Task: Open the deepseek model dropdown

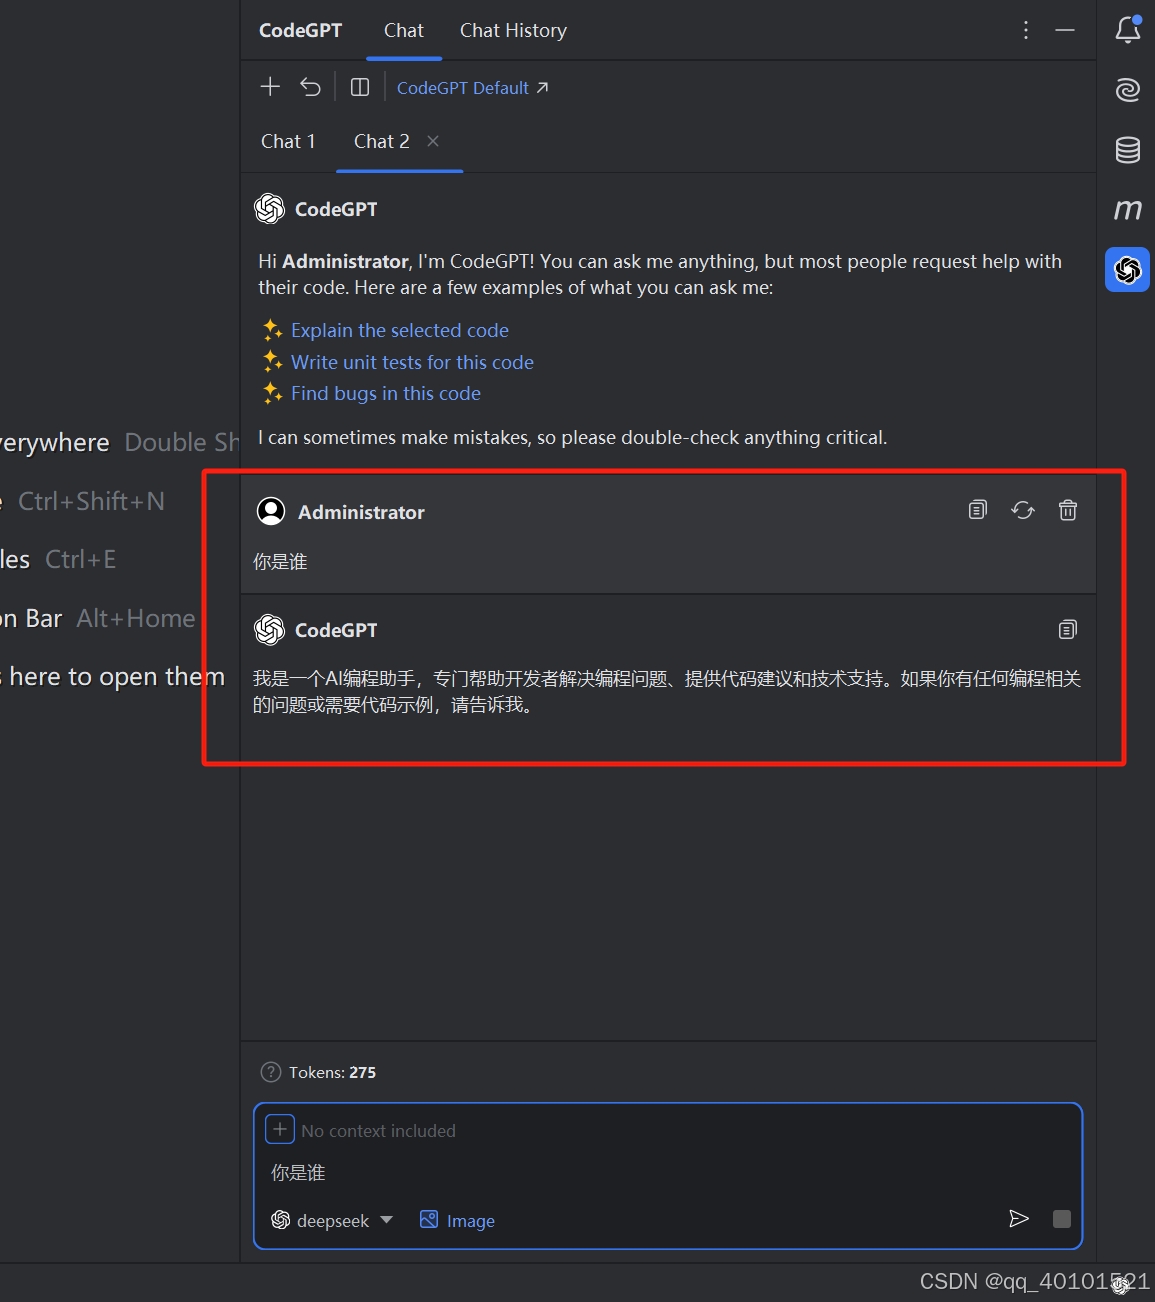Action: point(332,1221)
